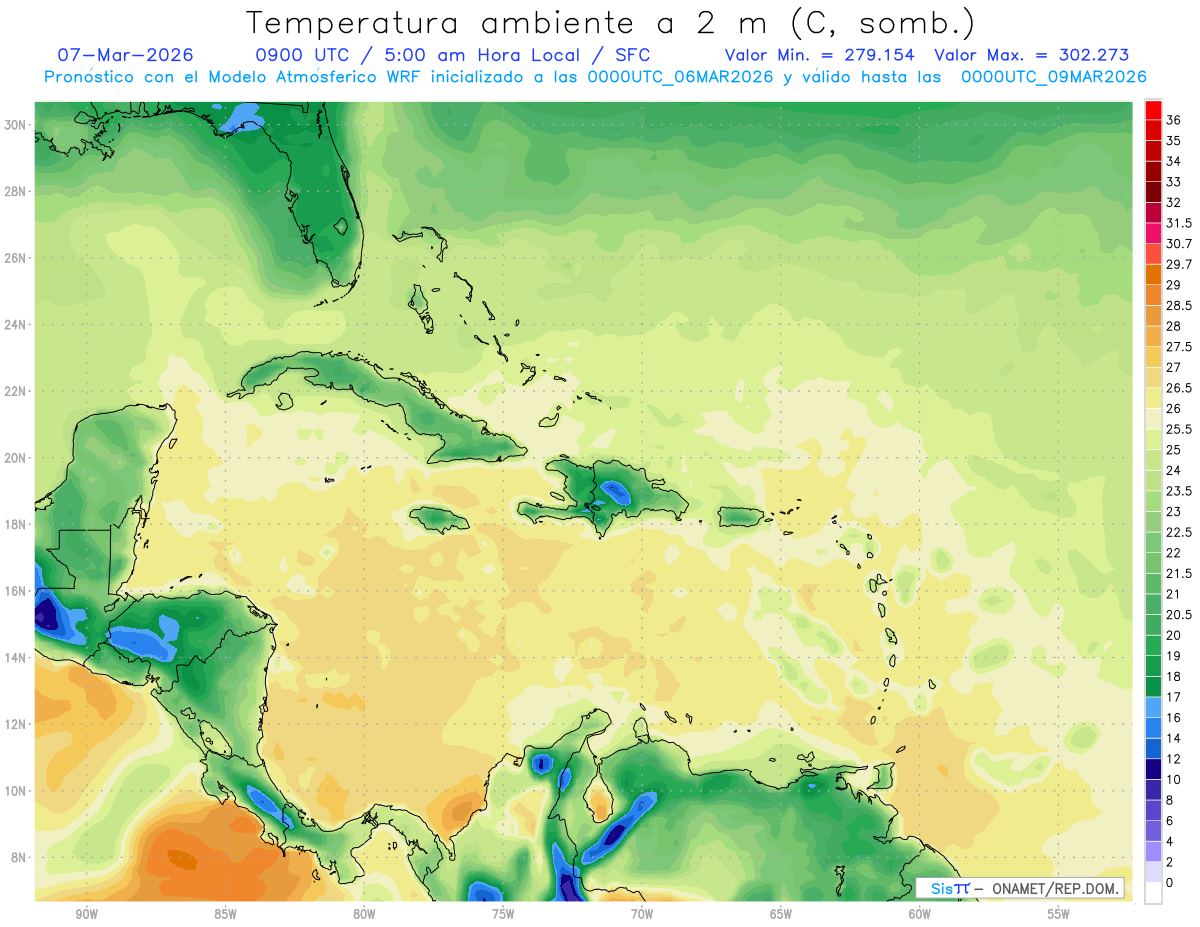Image resolution: width=1200 pixels, height=927 pixels.
Task: Click the longitude axis label "55W"
Action: pos(1059,914)
